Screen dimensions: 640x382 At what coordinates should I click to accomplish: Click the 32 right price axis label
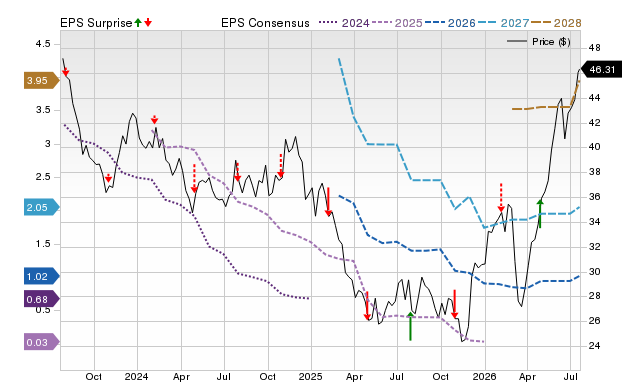click(595, 247)
